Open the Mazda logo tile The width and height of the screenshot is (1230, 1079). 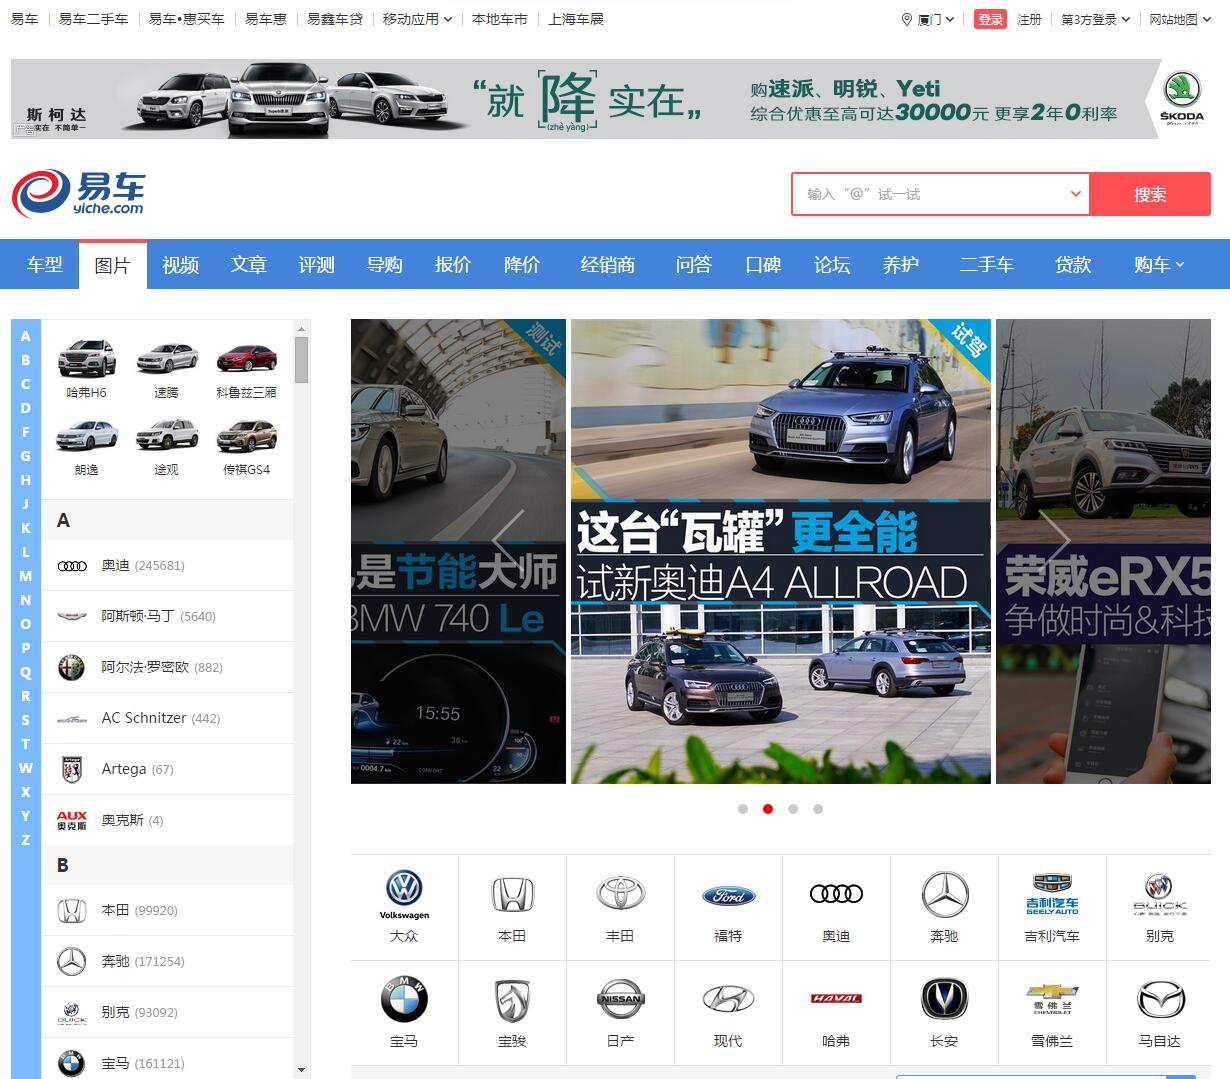[x=1160, y=1012]
